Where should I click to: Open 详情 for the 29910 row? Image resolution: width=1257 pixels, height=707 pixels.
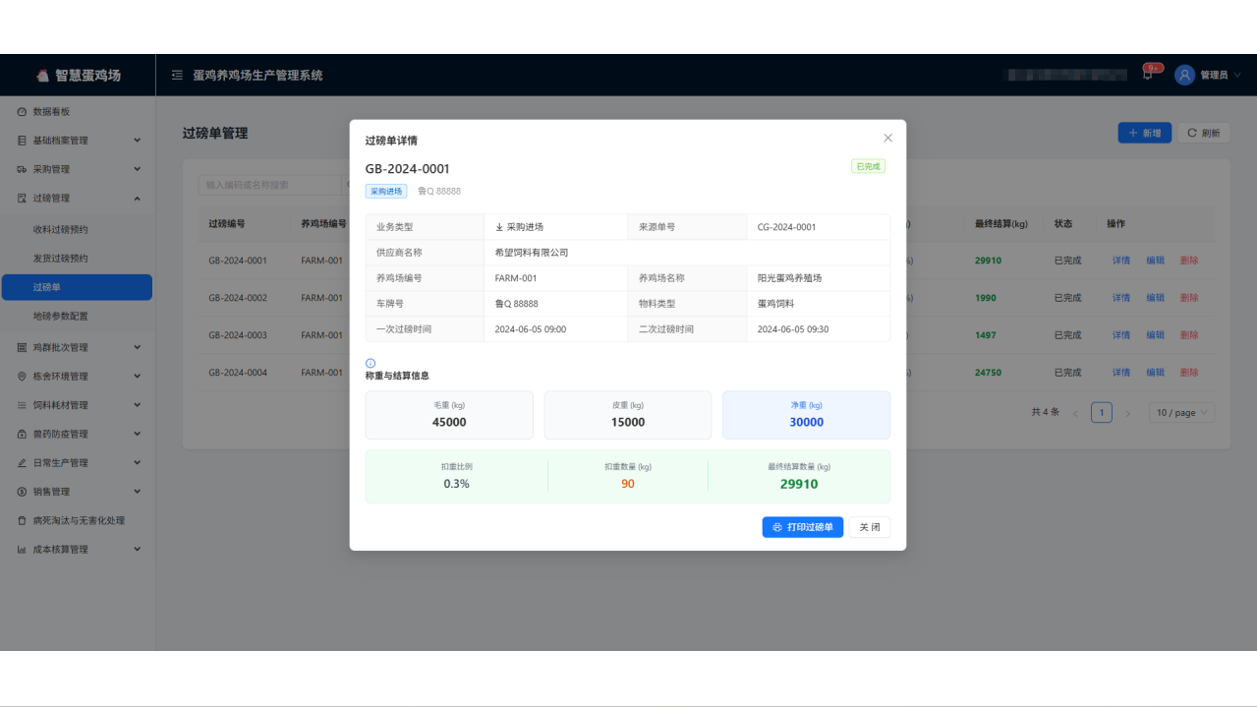1121,260
